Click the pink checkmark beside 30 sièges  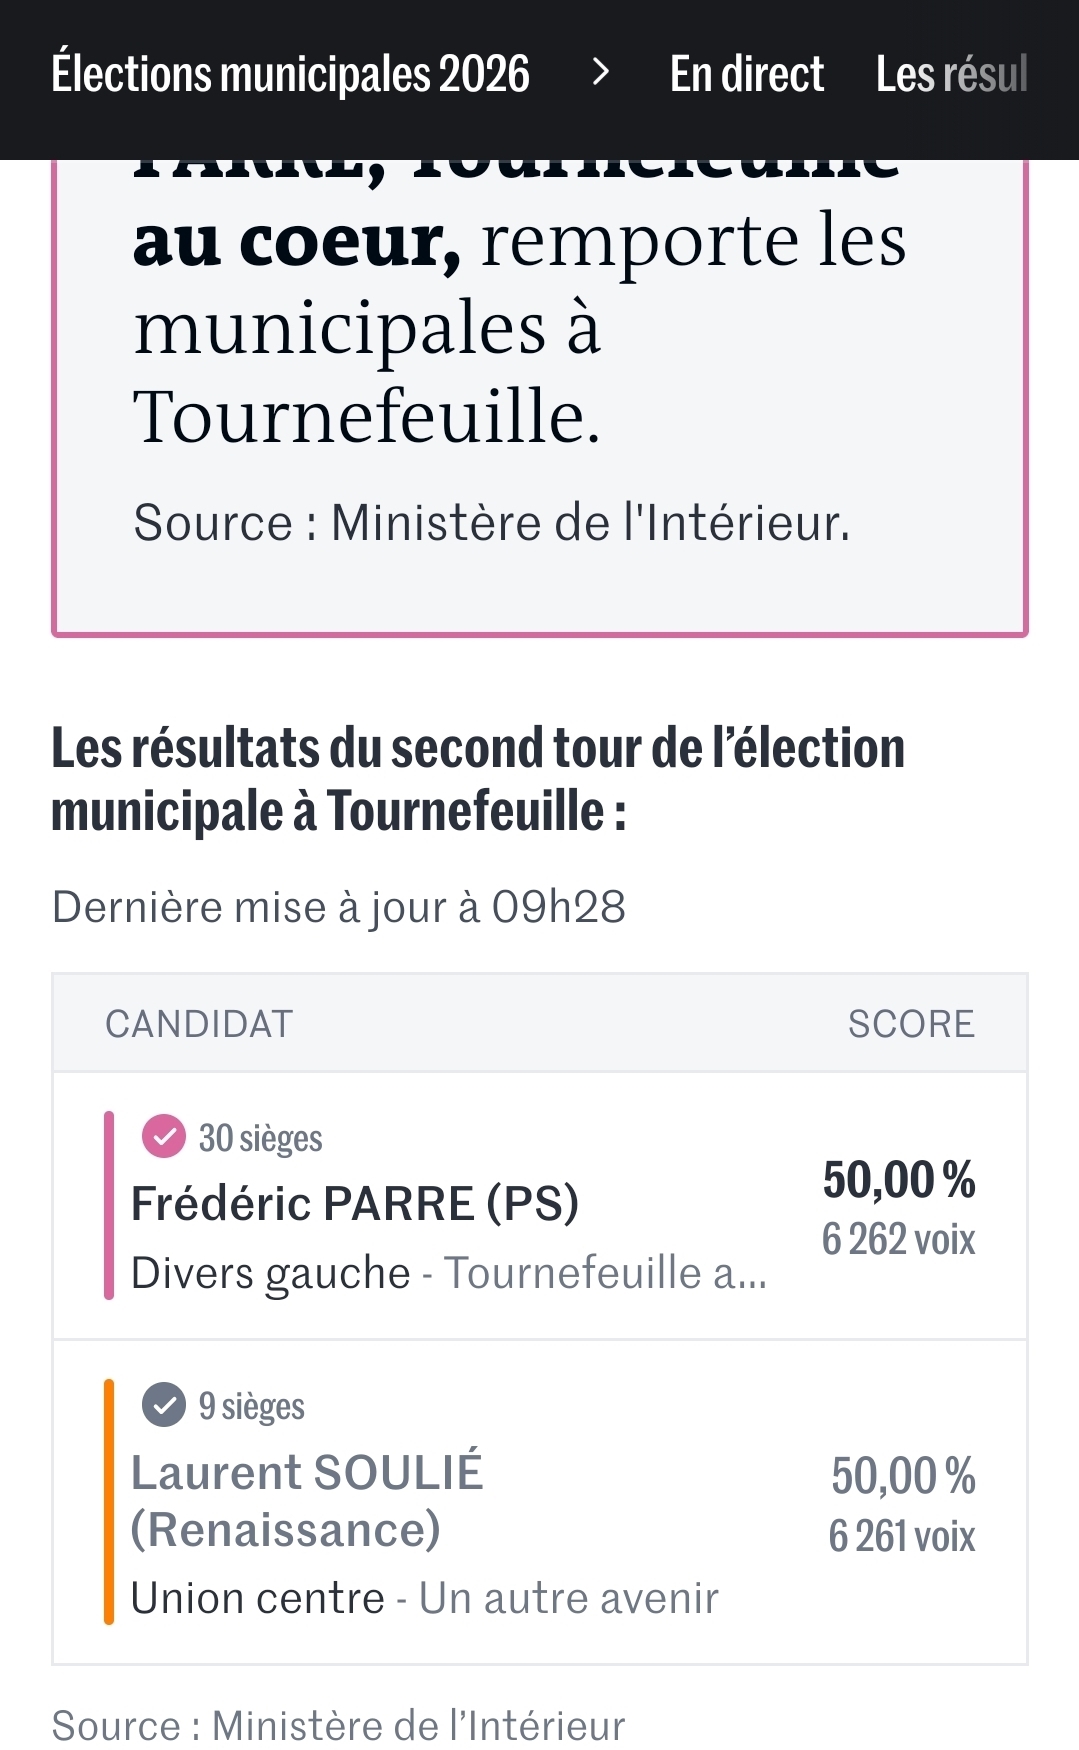(164, 1137)
